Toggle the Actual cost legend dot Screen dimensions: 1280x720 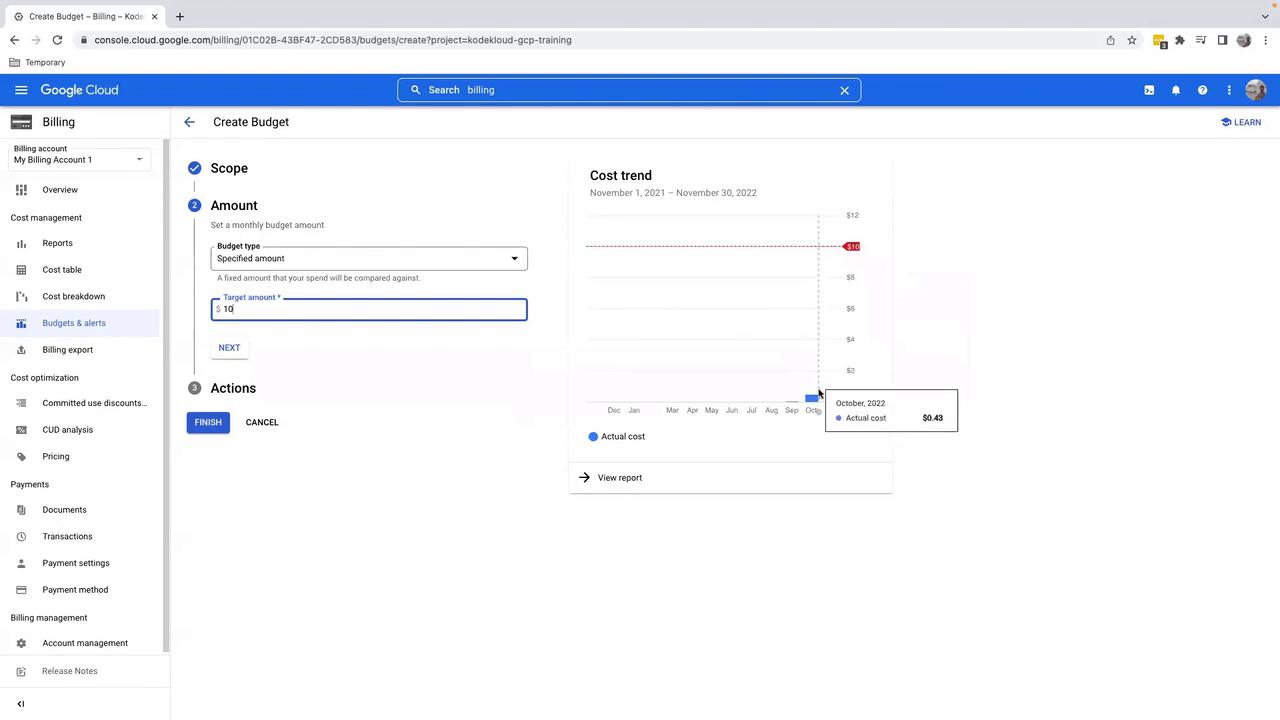(x=593, y=437)
